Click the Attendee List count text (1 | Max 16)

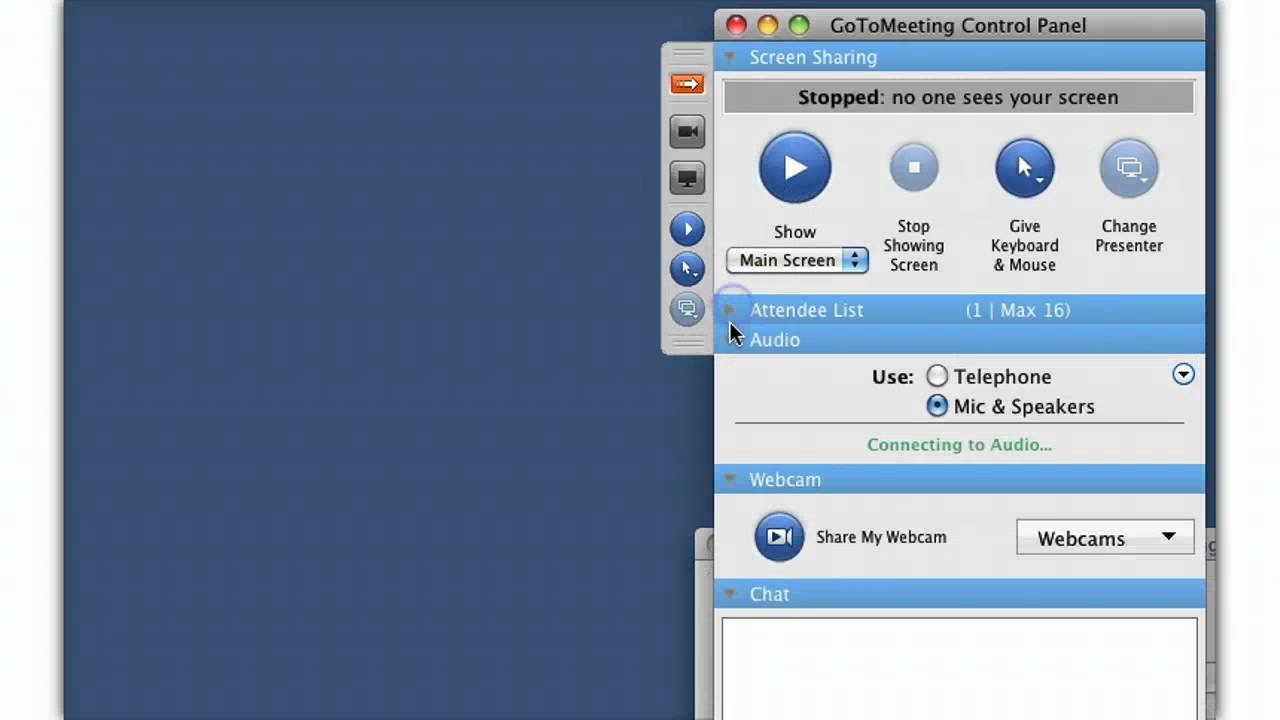click(1018, 310)
